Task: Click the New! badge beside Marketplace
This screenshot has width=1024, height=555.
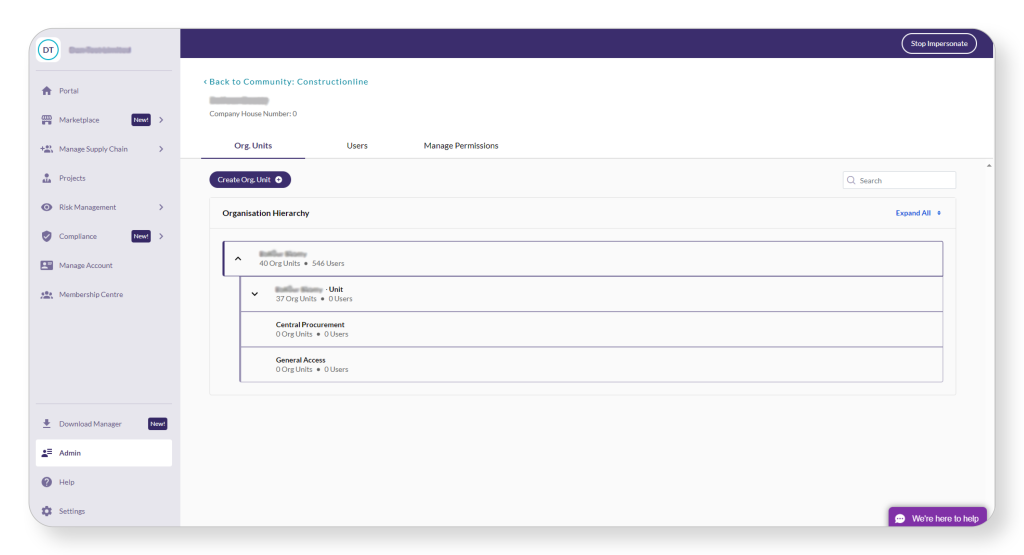Action: coord(141,120)
